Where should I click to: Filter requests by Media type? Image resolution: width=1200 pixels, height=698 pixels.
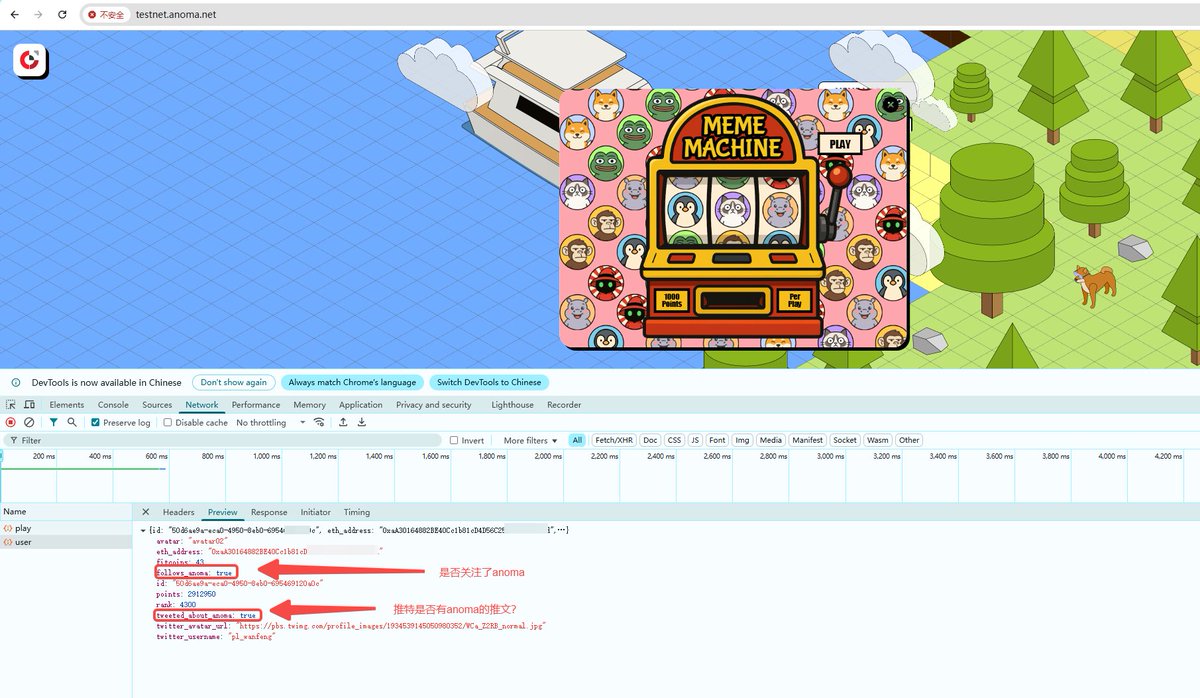coord(771,440)
